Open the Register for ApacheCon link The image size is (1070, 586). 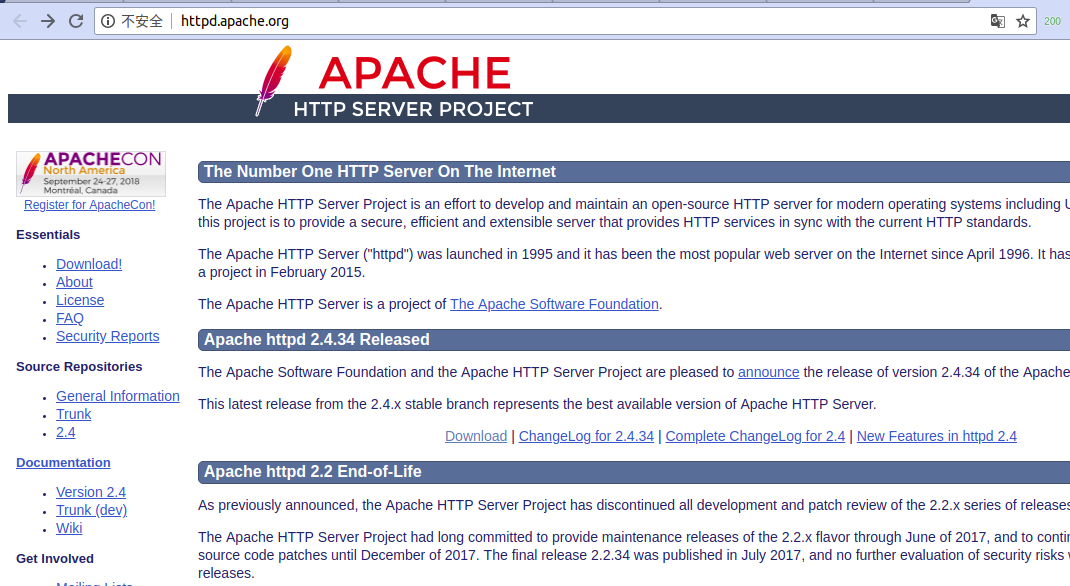coord(89,205)
